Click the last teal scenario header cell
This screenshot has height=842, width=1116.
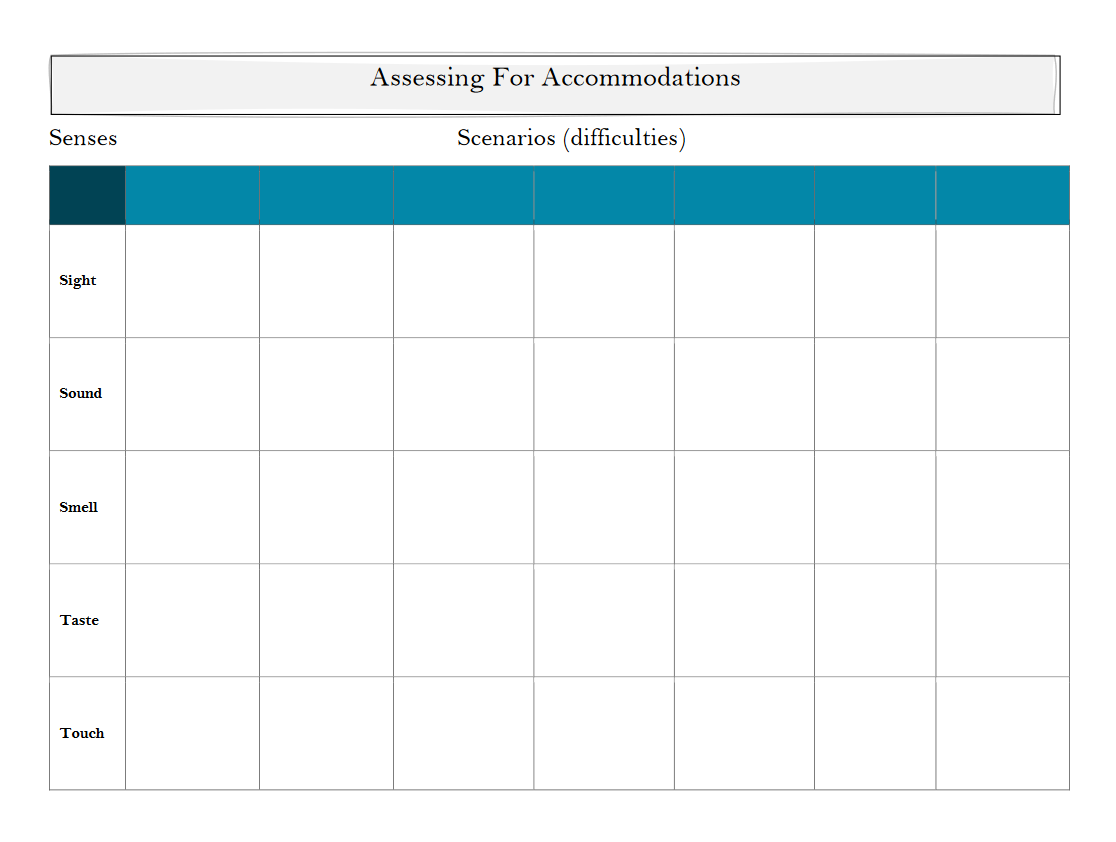[x=1002, y=195]
